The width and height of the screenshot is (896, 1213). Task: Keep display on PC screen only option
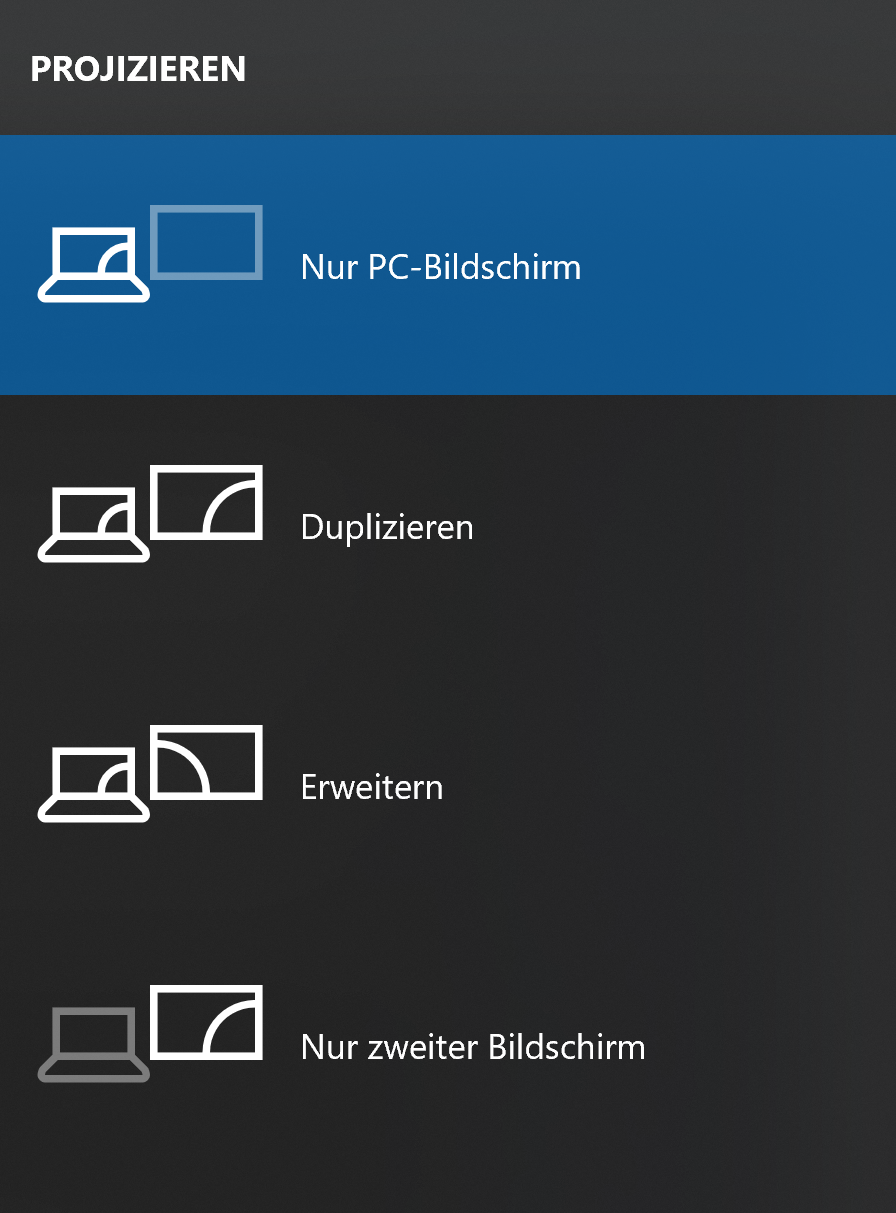click(x=448, y=265)
